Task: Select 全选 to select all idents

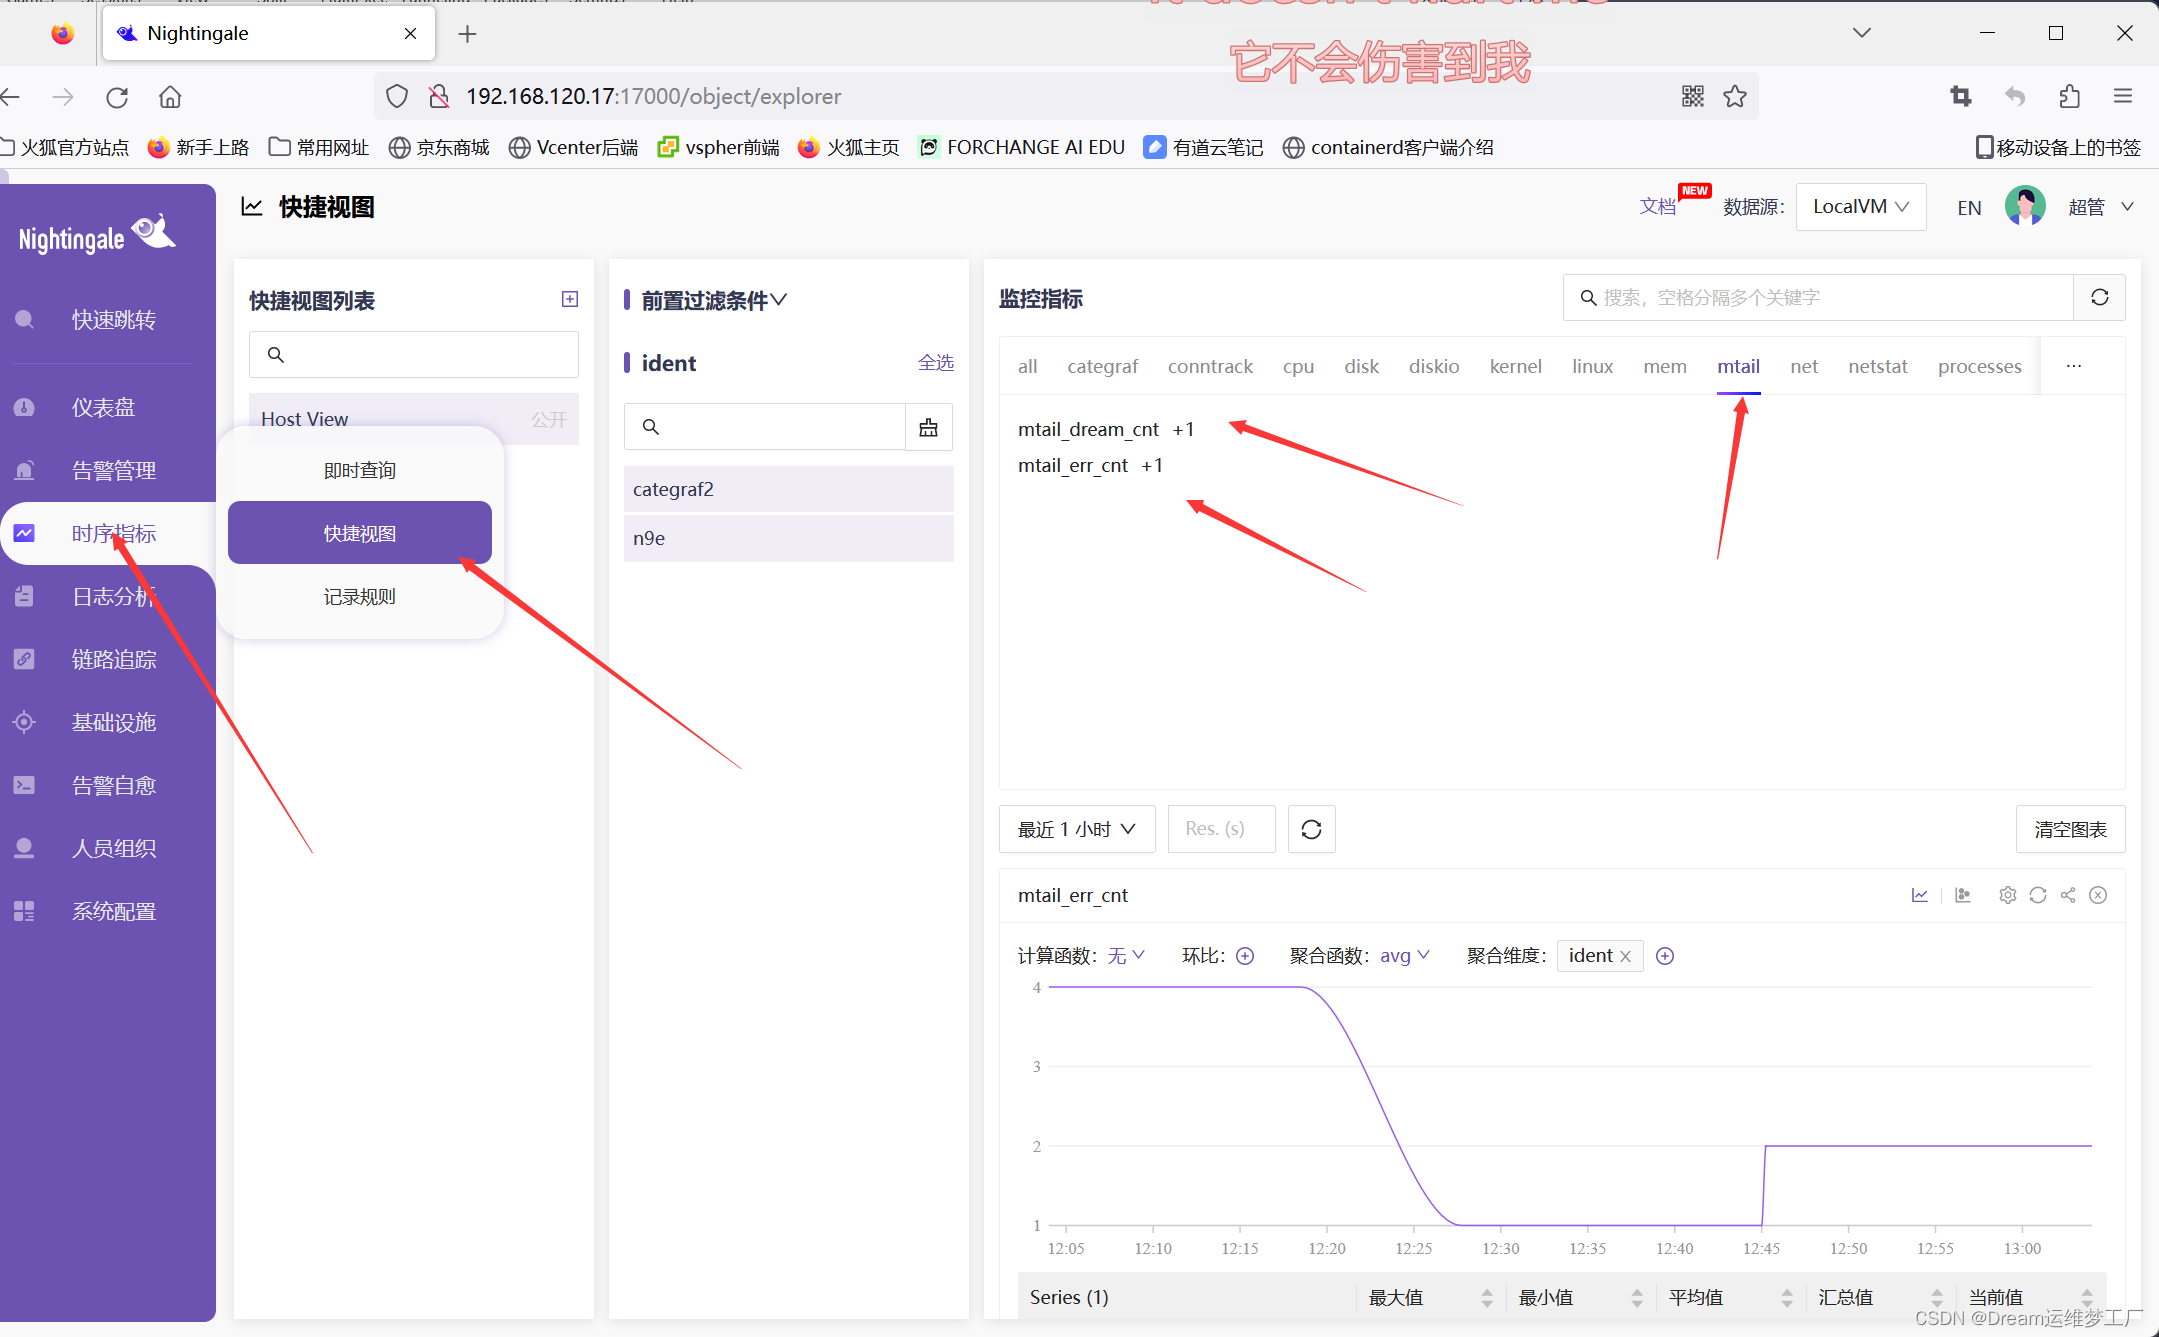Action: (936, 362)
